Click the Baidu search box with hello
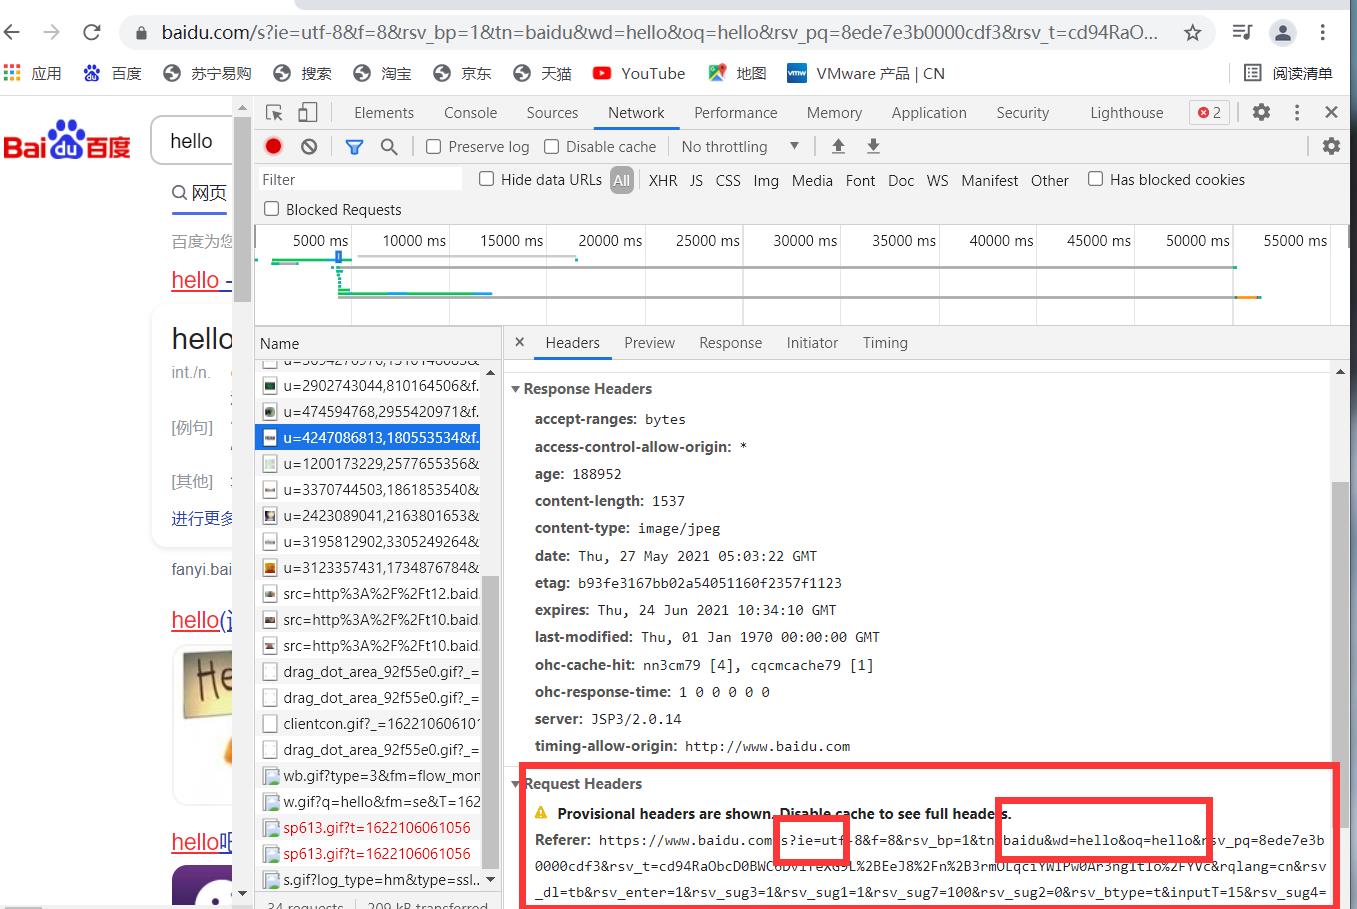1357x909 pixels. [x=191, y=141]
